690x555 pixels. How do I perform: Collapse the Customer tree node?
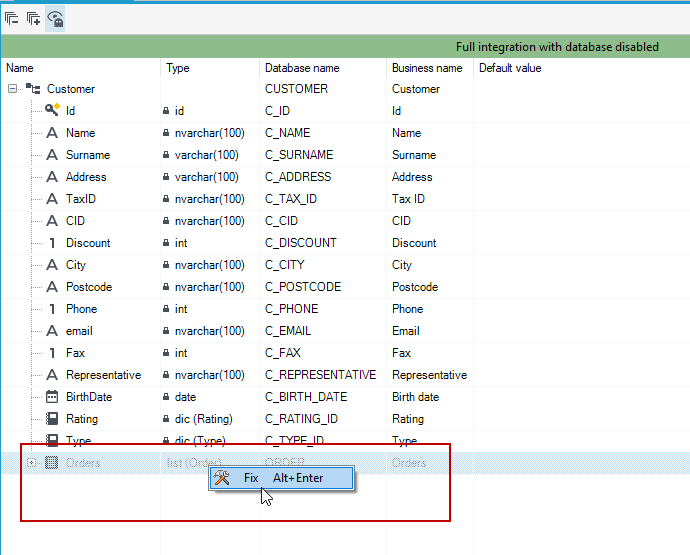(x=12, y=89)
